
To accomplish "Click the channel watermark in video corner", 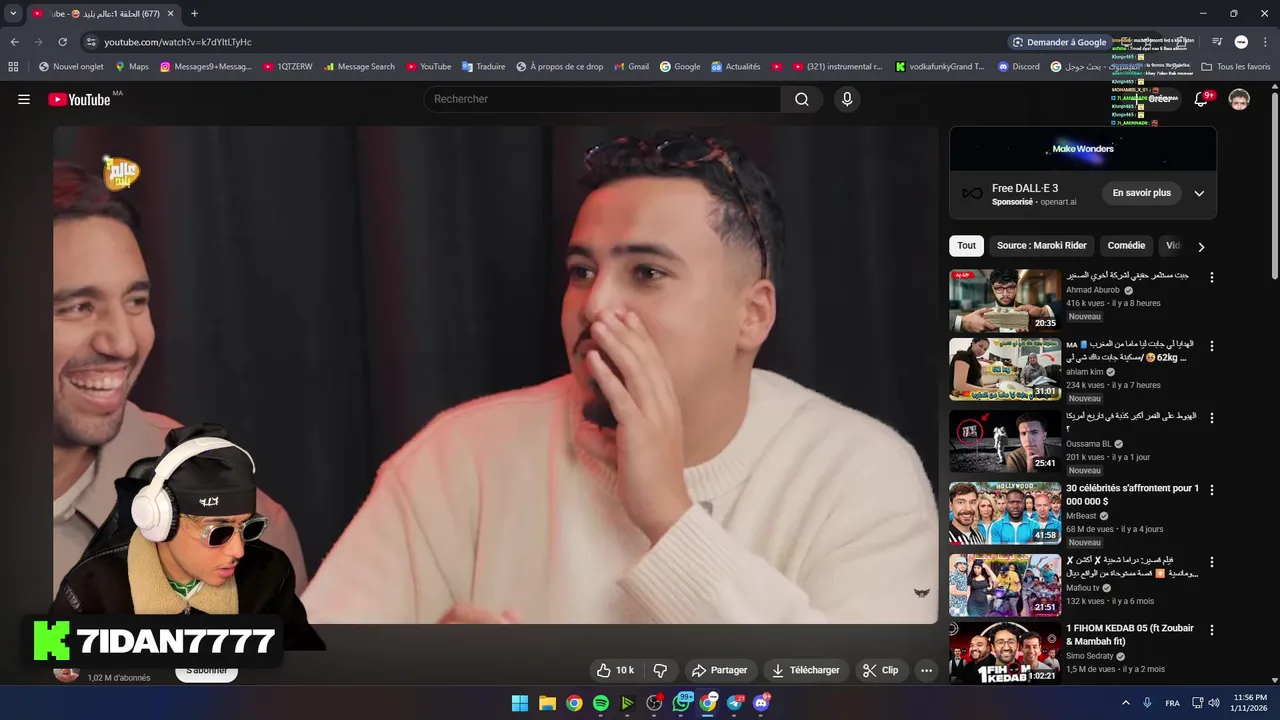I will (922, 593).
